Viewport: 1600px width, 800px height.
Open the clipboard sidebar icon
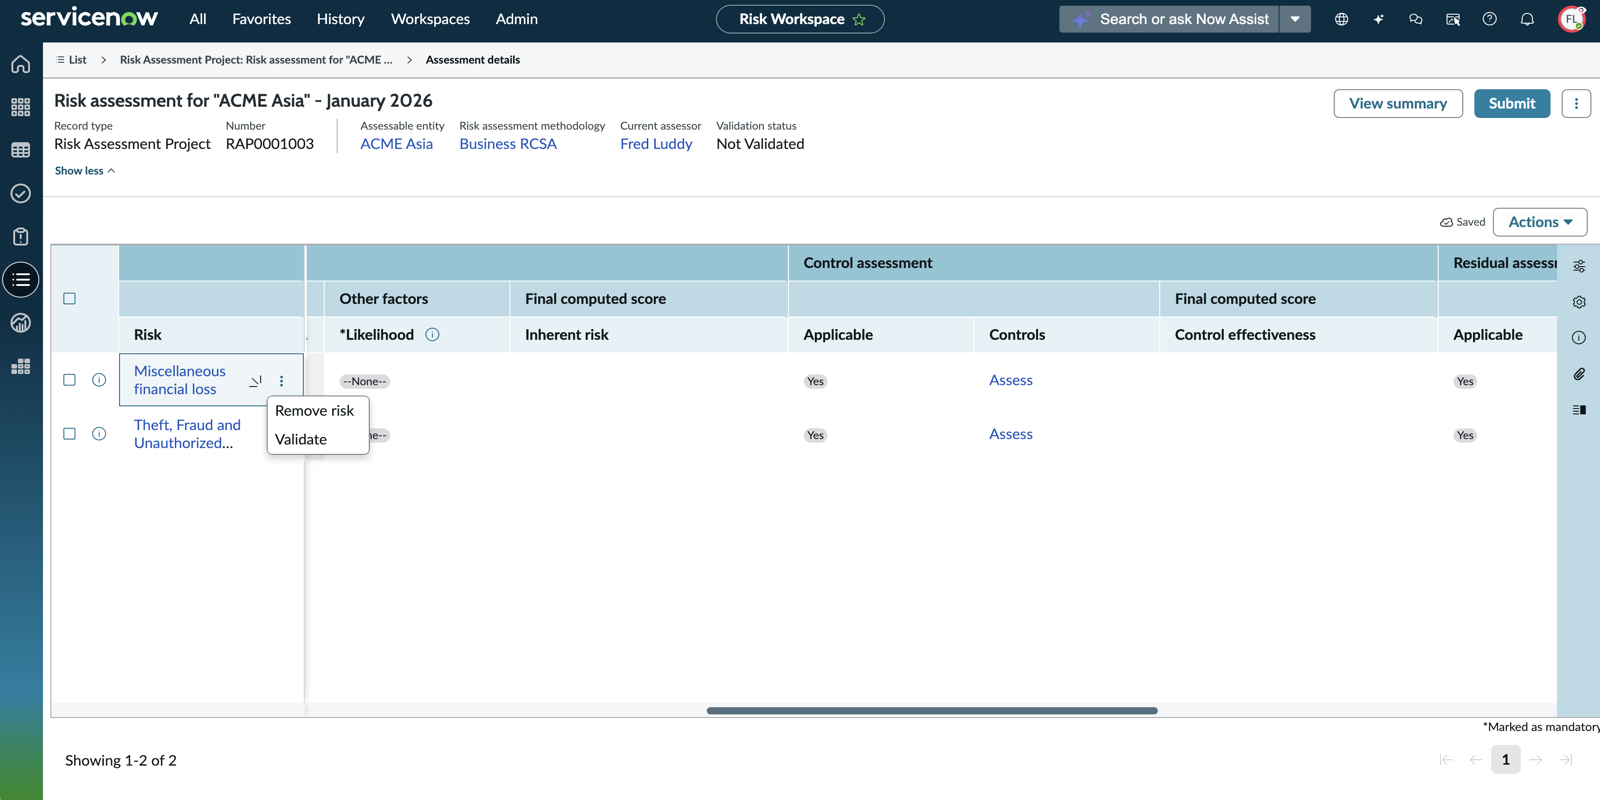(x=21, y=236)
